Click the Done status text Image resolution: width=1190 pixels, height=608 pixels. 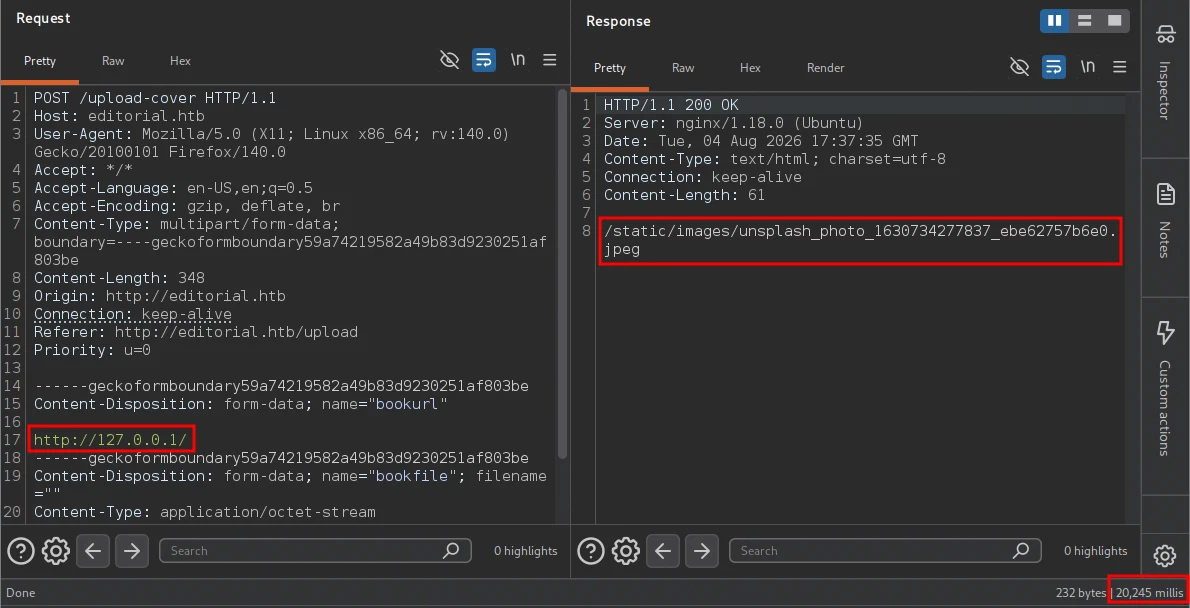(20, 592)
